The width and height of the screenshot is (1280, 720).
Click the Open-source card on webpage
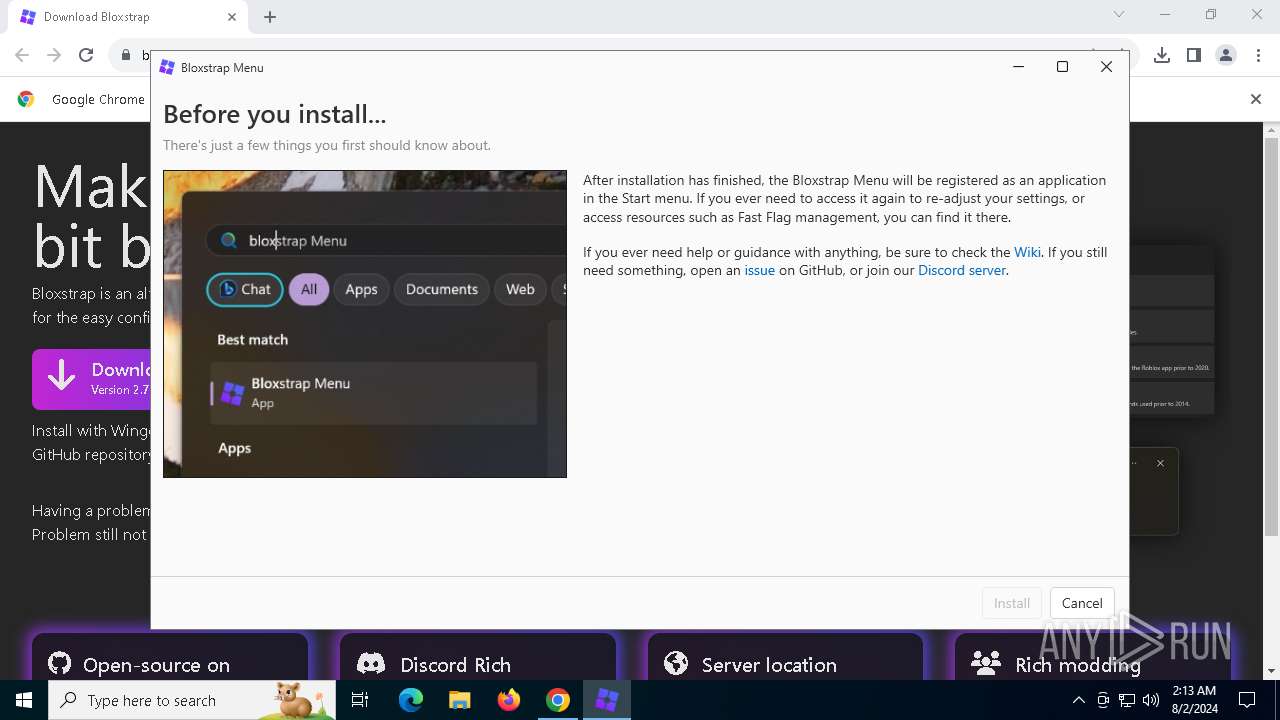pyautogui.click(x=170, y=657)
